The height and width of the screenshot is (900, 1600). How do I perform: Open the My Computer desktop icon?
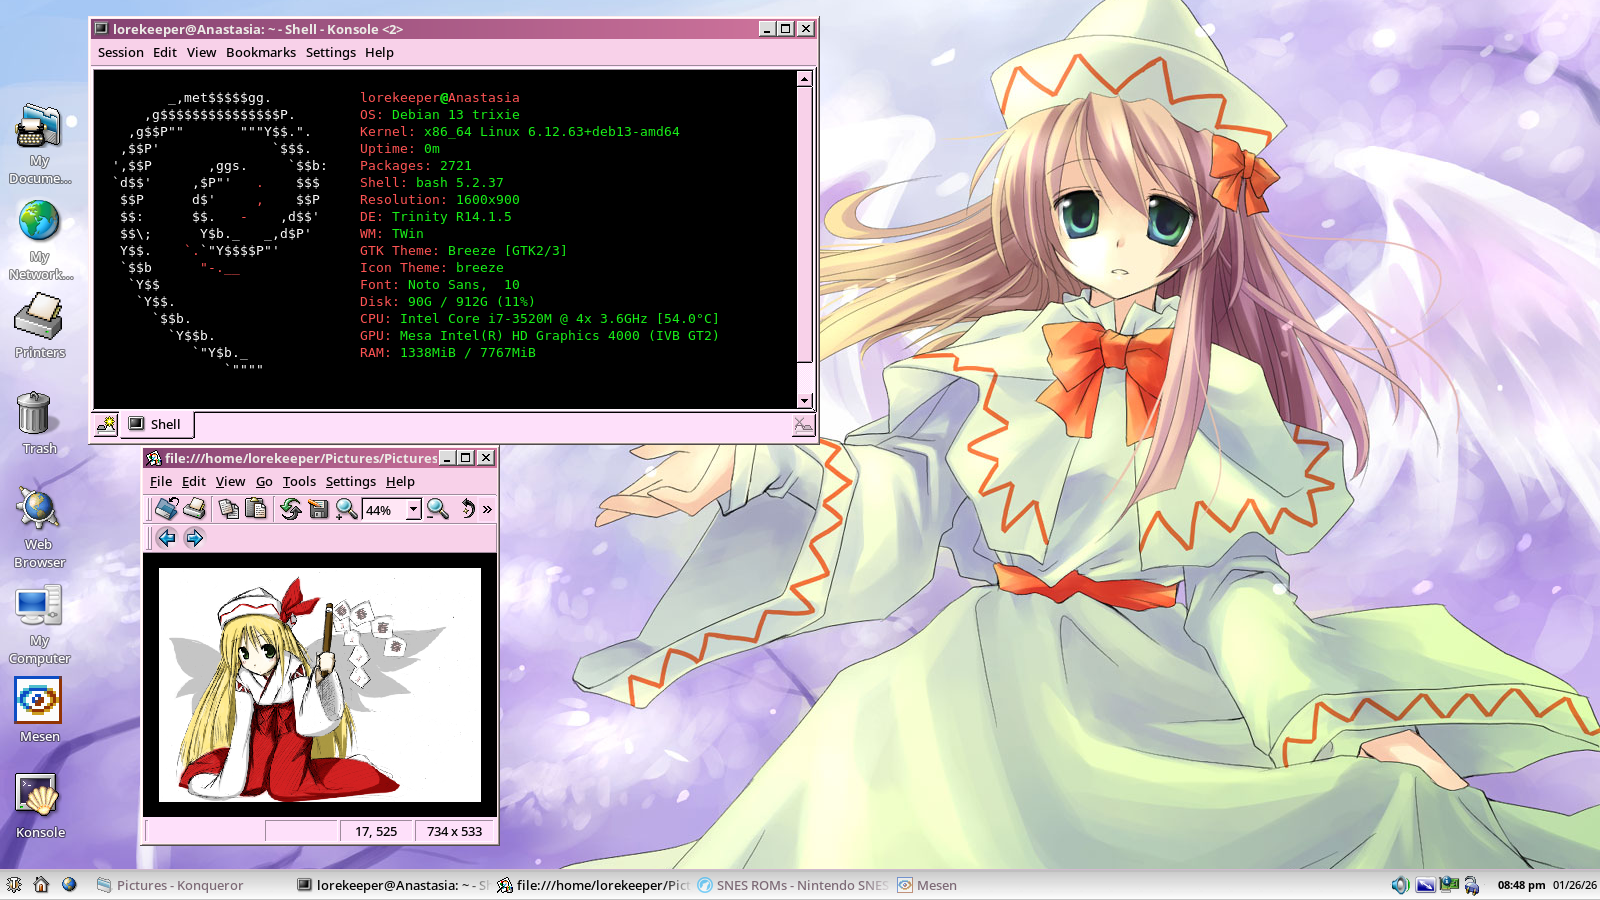(x=39, y=623)
